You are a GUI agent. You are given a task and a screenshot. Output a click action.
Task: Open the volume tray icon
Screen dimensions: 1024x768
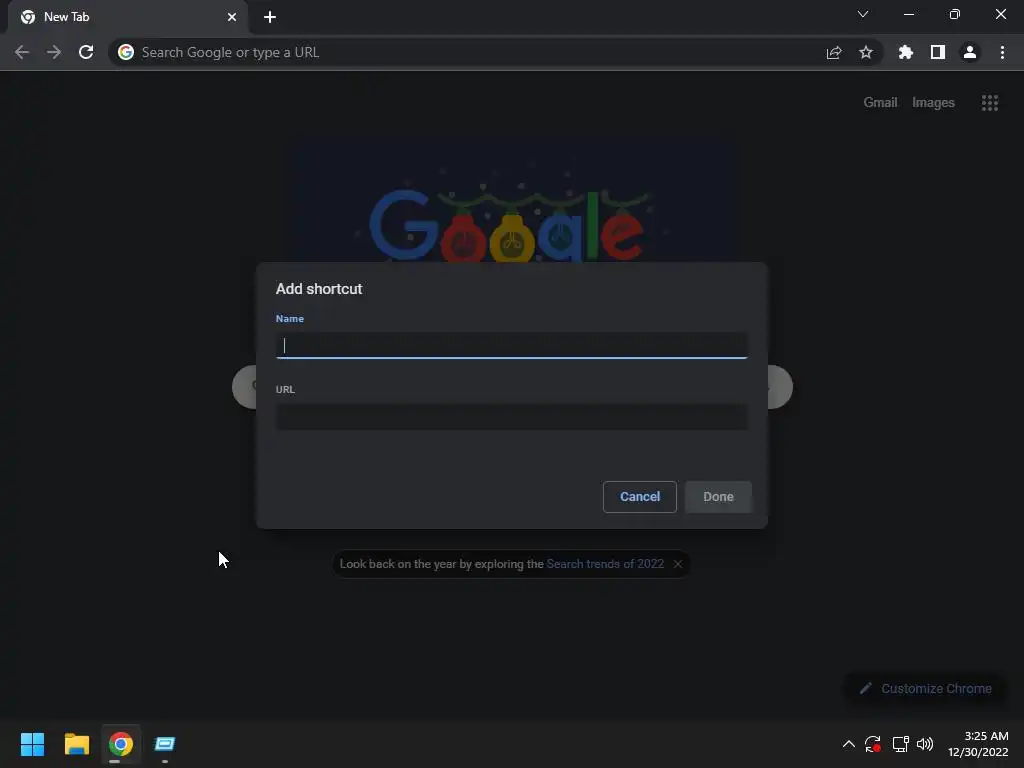tap(925, 744)
